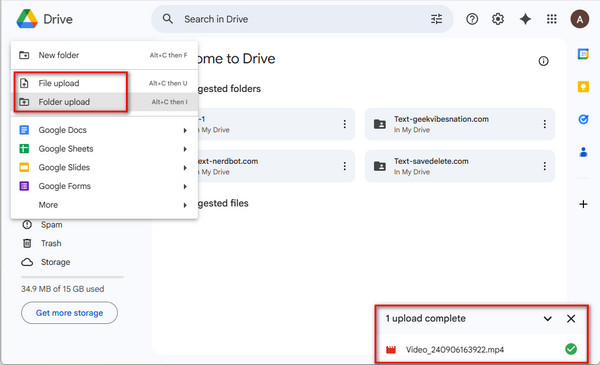The height and width of the screenshot is (365, 600).
Task: Open Storage in the sidebar
Action: tap(55, 262)
